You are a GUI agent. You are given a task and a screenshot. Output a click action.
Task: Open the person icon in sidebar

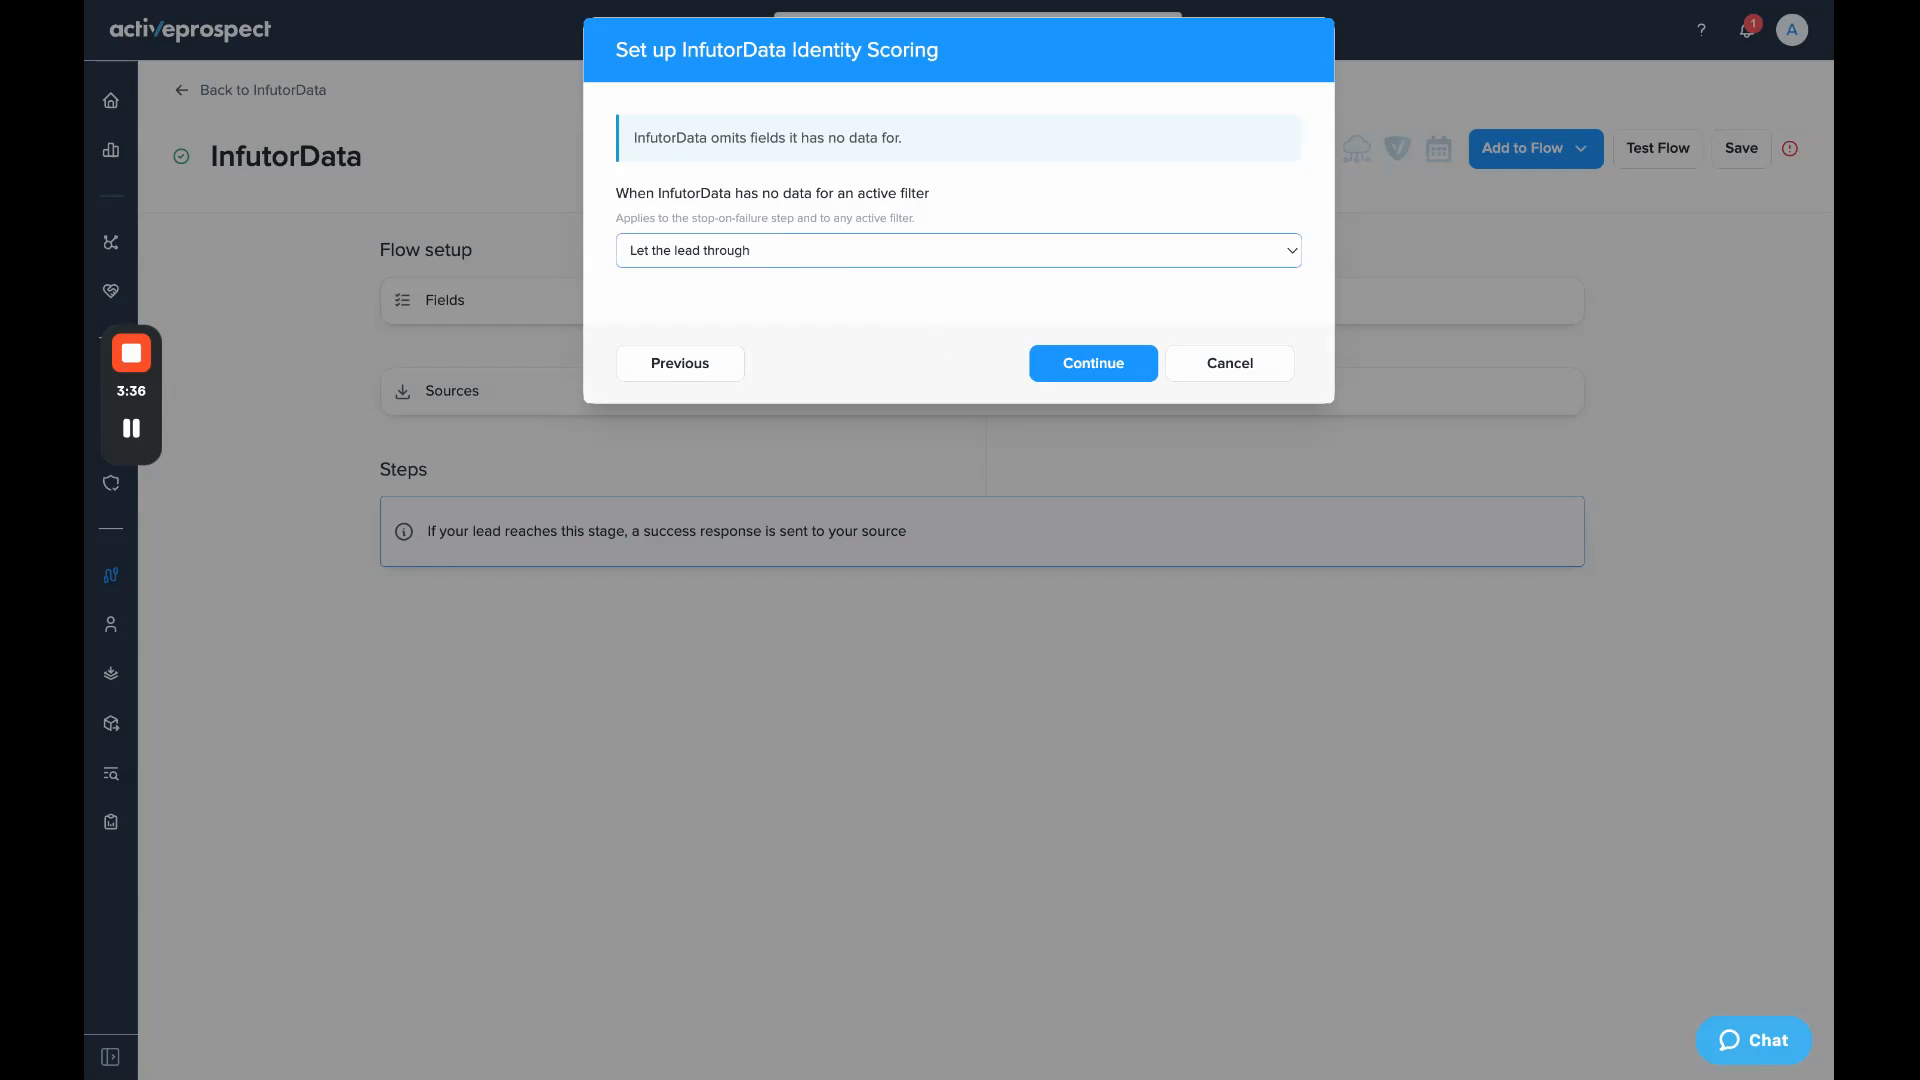111,624
